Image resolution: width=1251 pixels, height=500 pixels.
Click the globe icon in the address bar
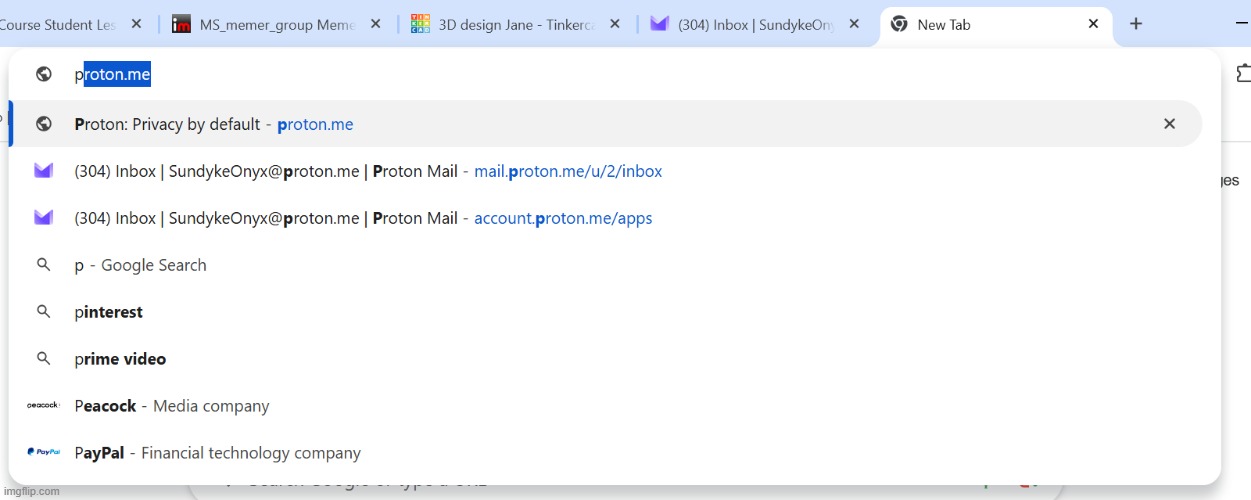[43, 74]
